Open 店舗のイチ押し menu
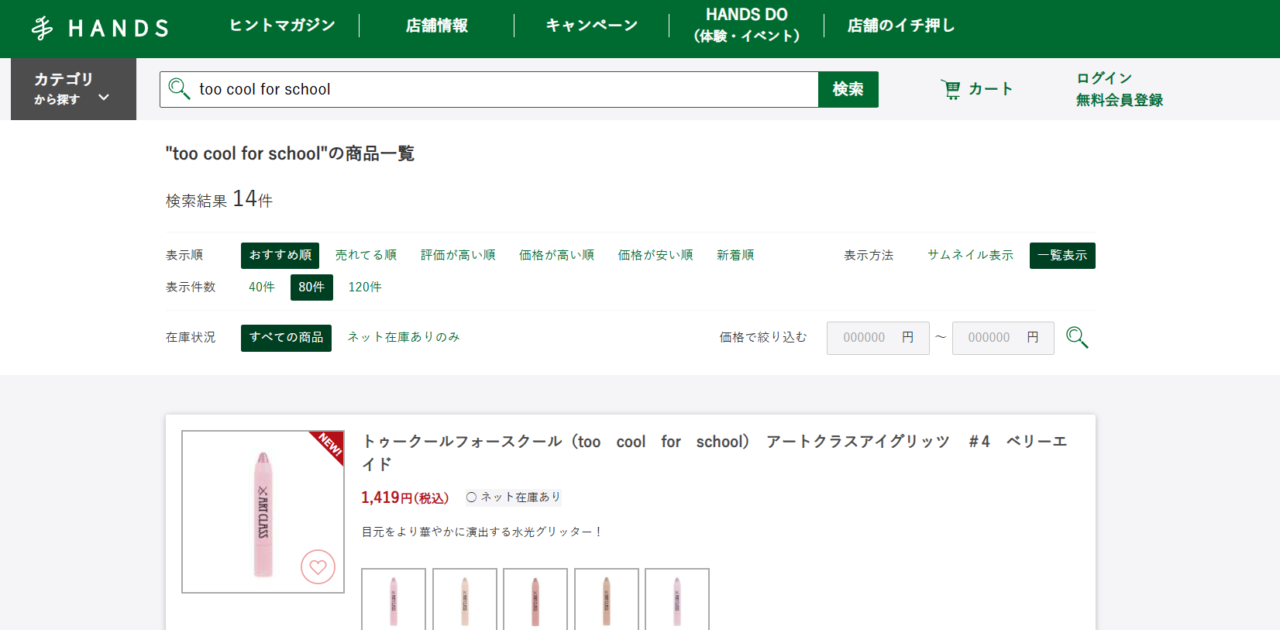 pos(901,26)
